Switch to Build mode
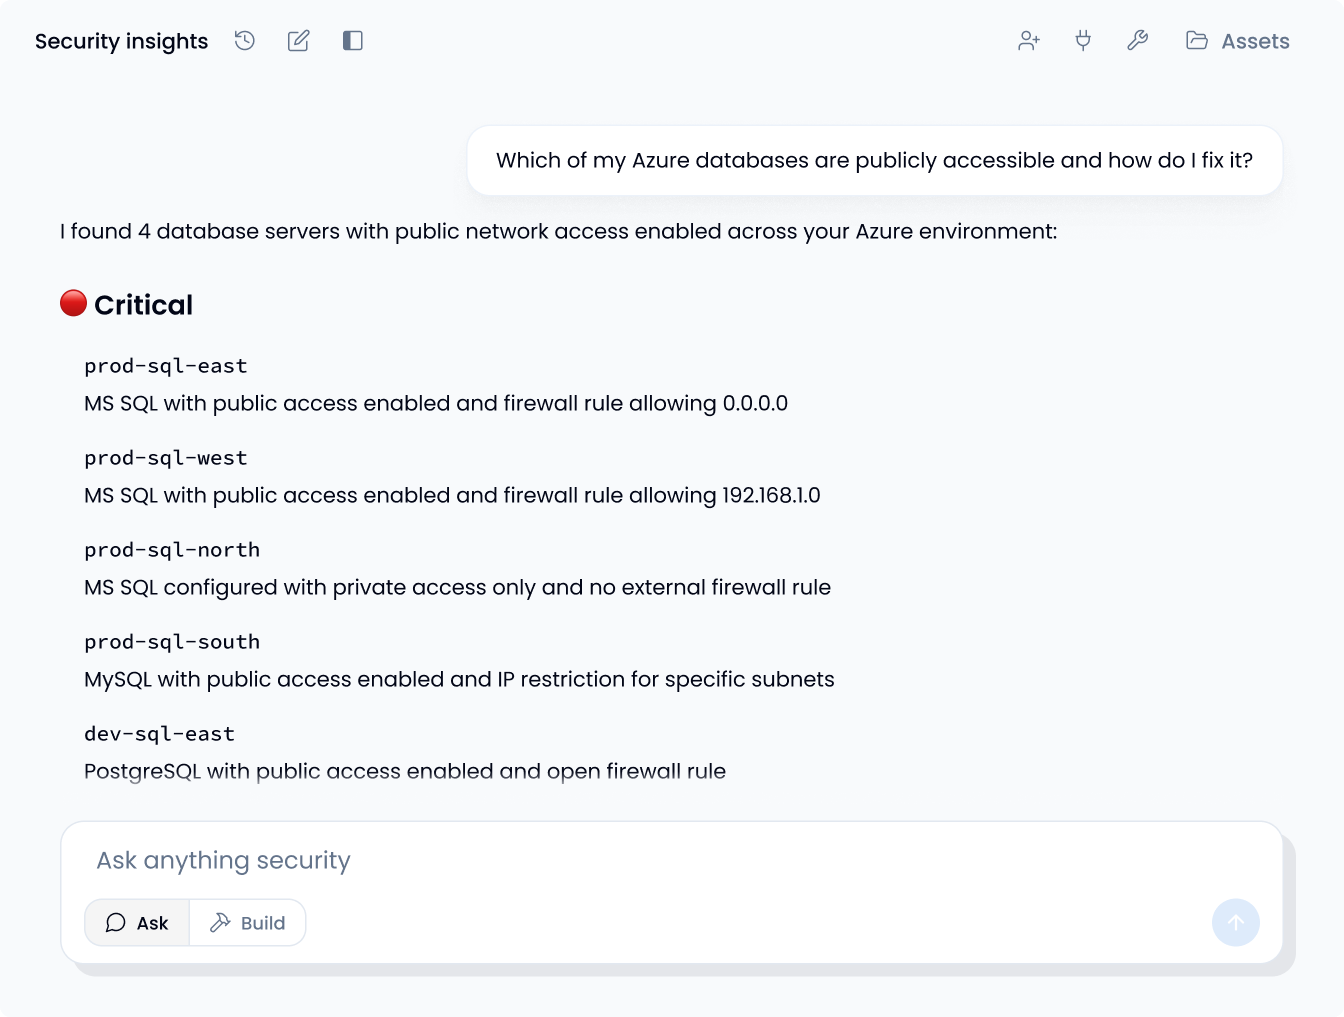Image resolution: width=1344 pixels, height=1017 pixels. tap(248, 923)
